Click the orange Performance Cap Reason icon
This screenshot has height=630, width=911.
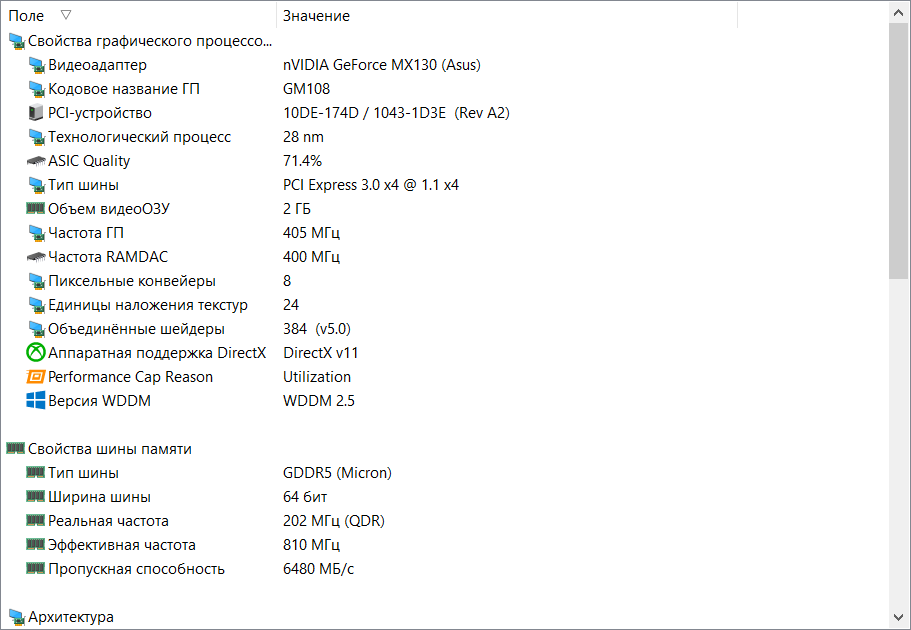(x=35, y=377)
